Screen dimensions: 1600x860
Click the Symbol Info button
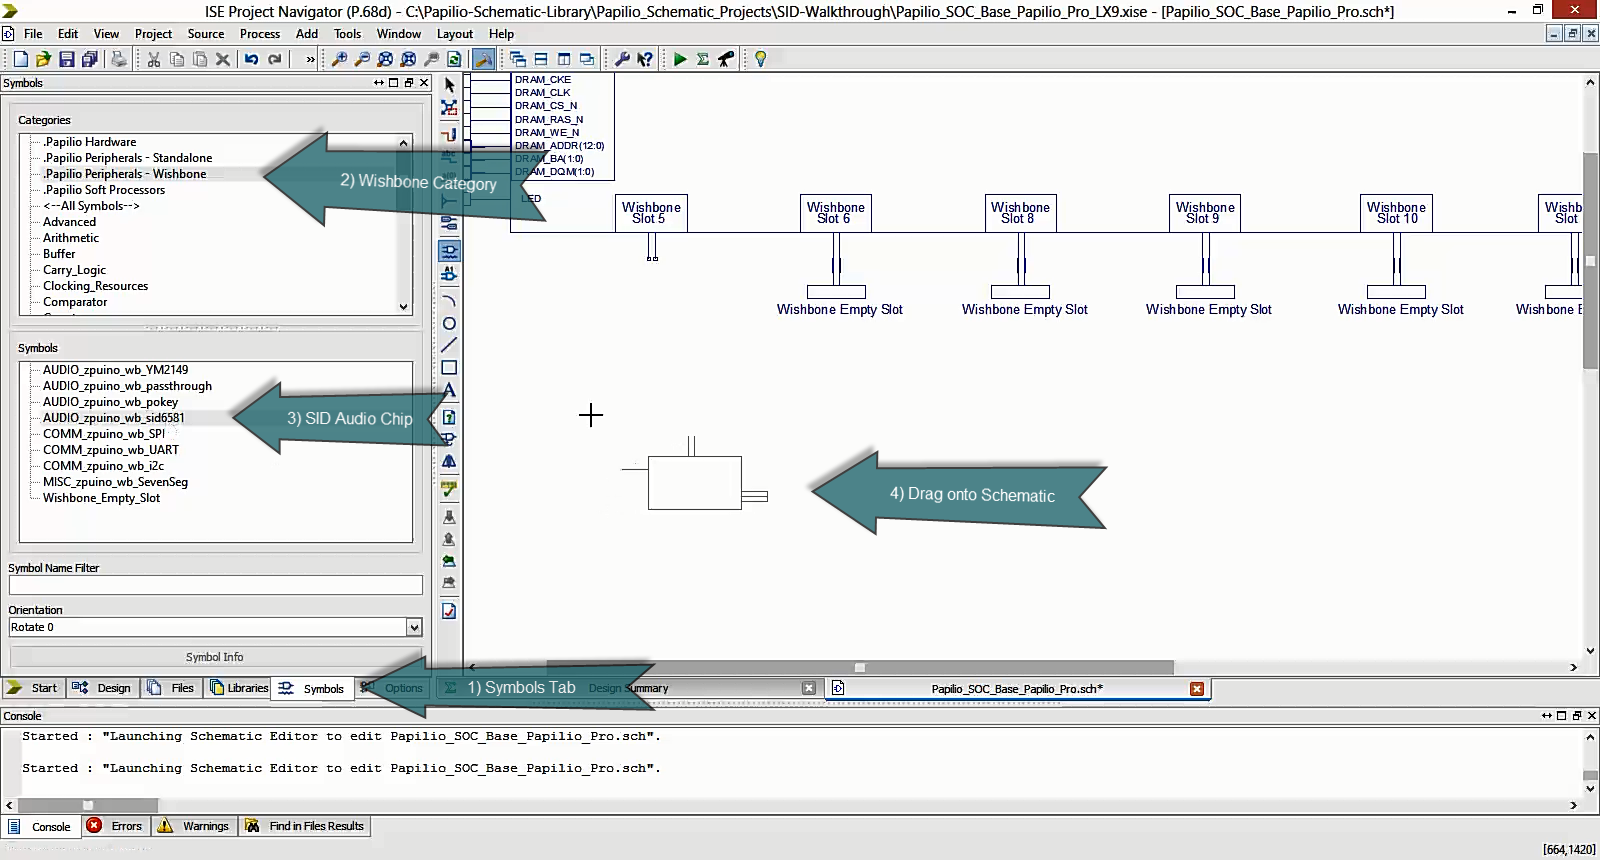(215, 657)
